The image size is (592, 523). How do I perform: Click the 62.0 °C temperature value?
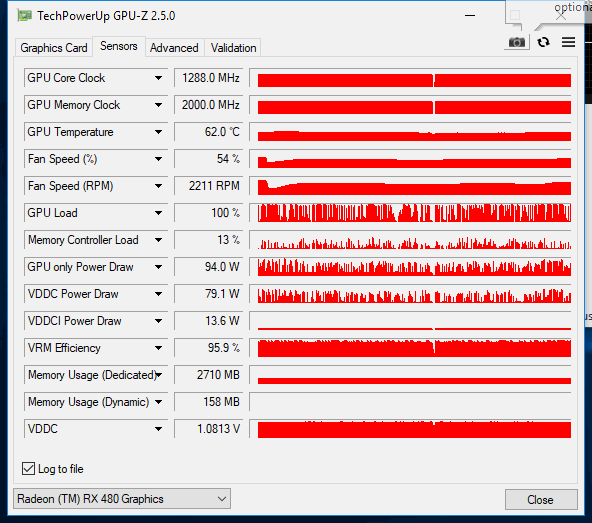coord(208,132)
